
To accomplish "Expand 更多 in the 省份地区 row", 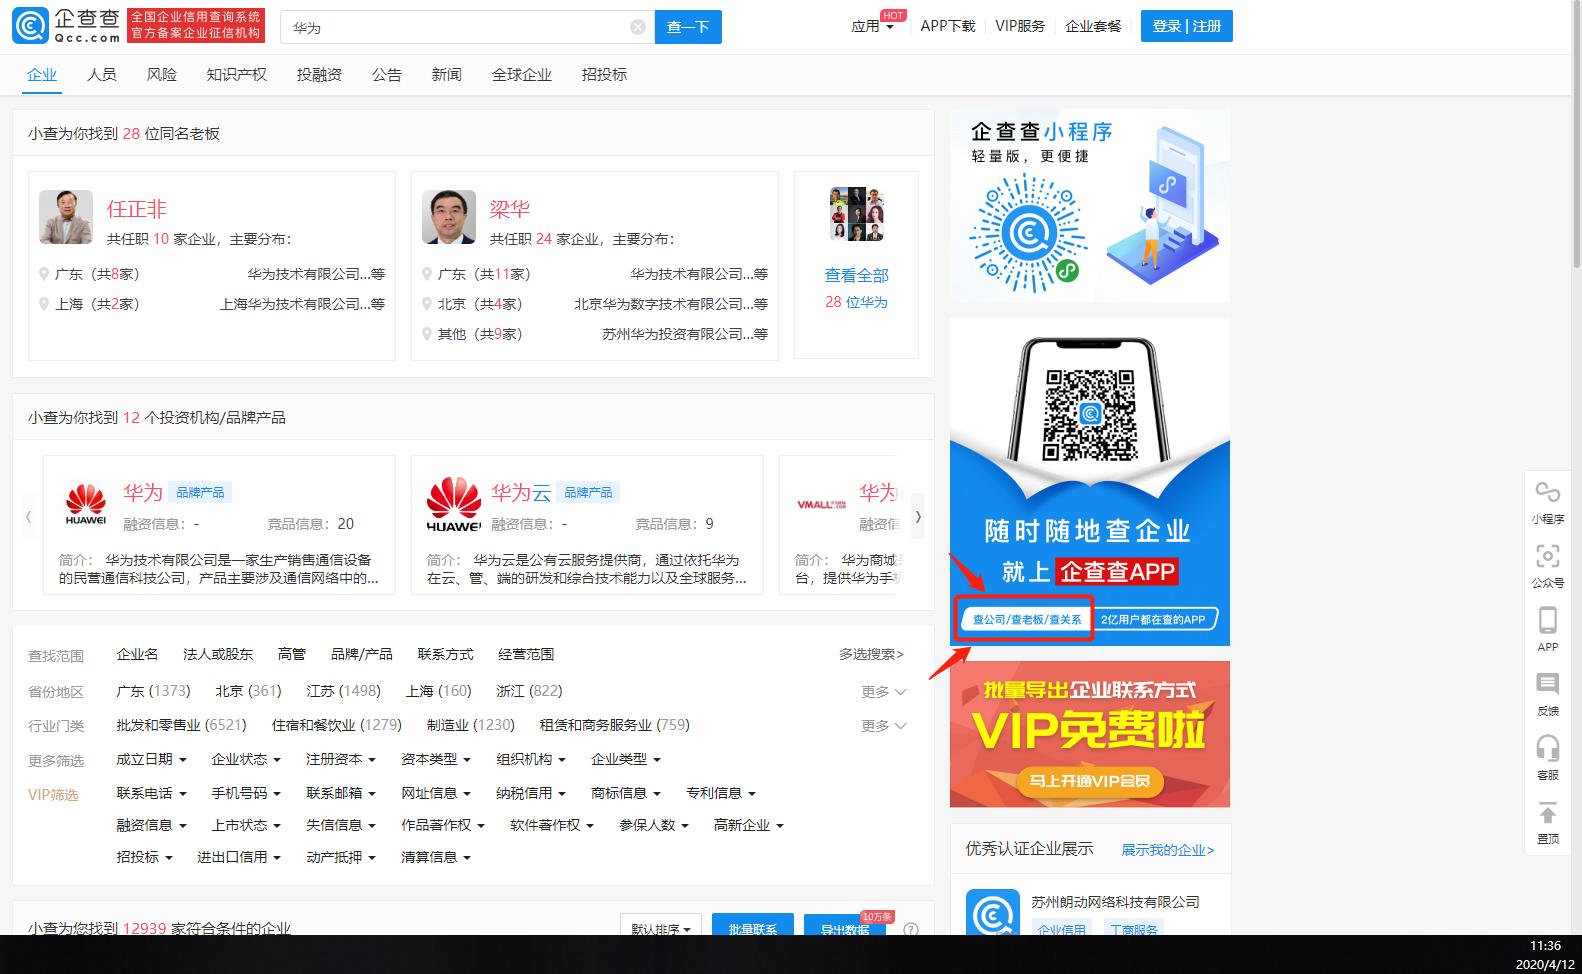I will coord(884,691).
